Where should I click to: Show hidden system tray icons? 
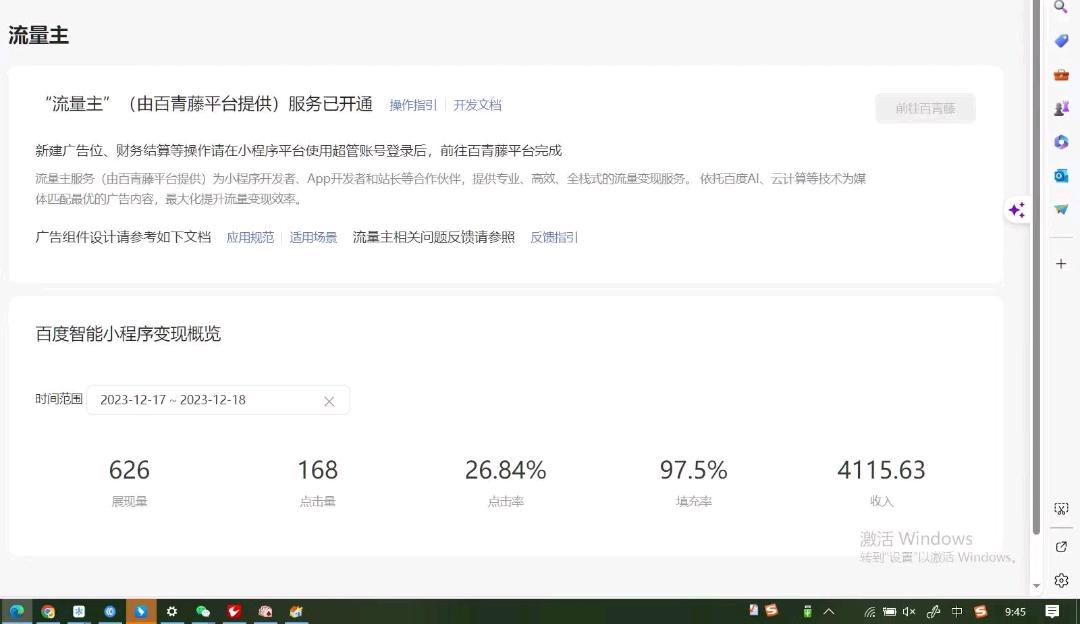point(829,611)
